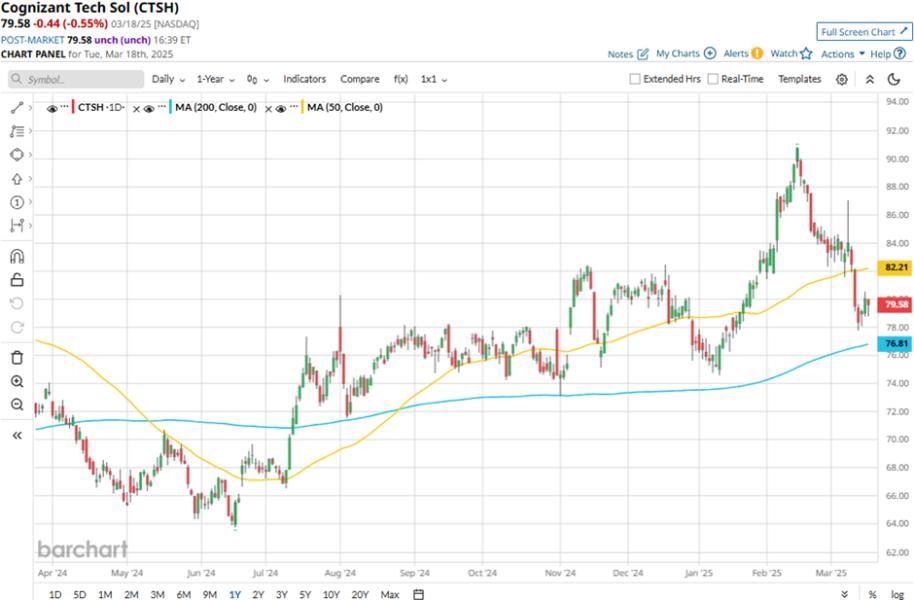
Task: Open the Daily interval dropdown
Action: click(168, 79)
